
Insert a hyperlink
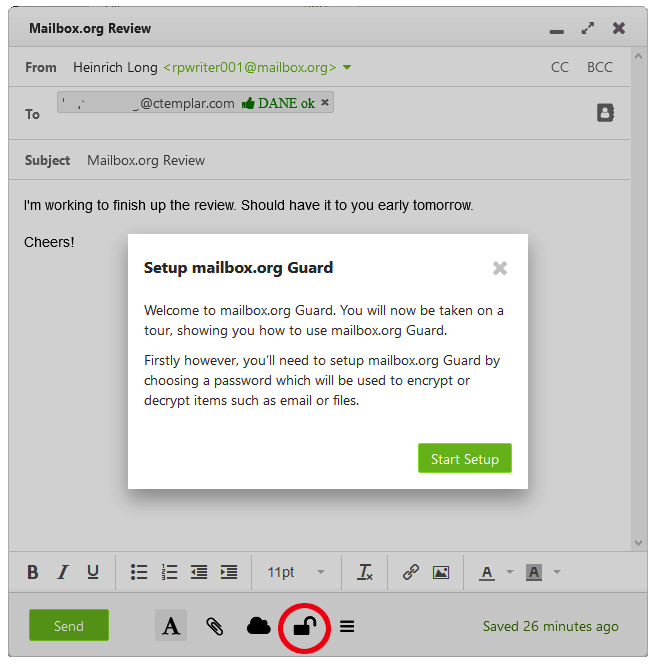coord(410,572)
